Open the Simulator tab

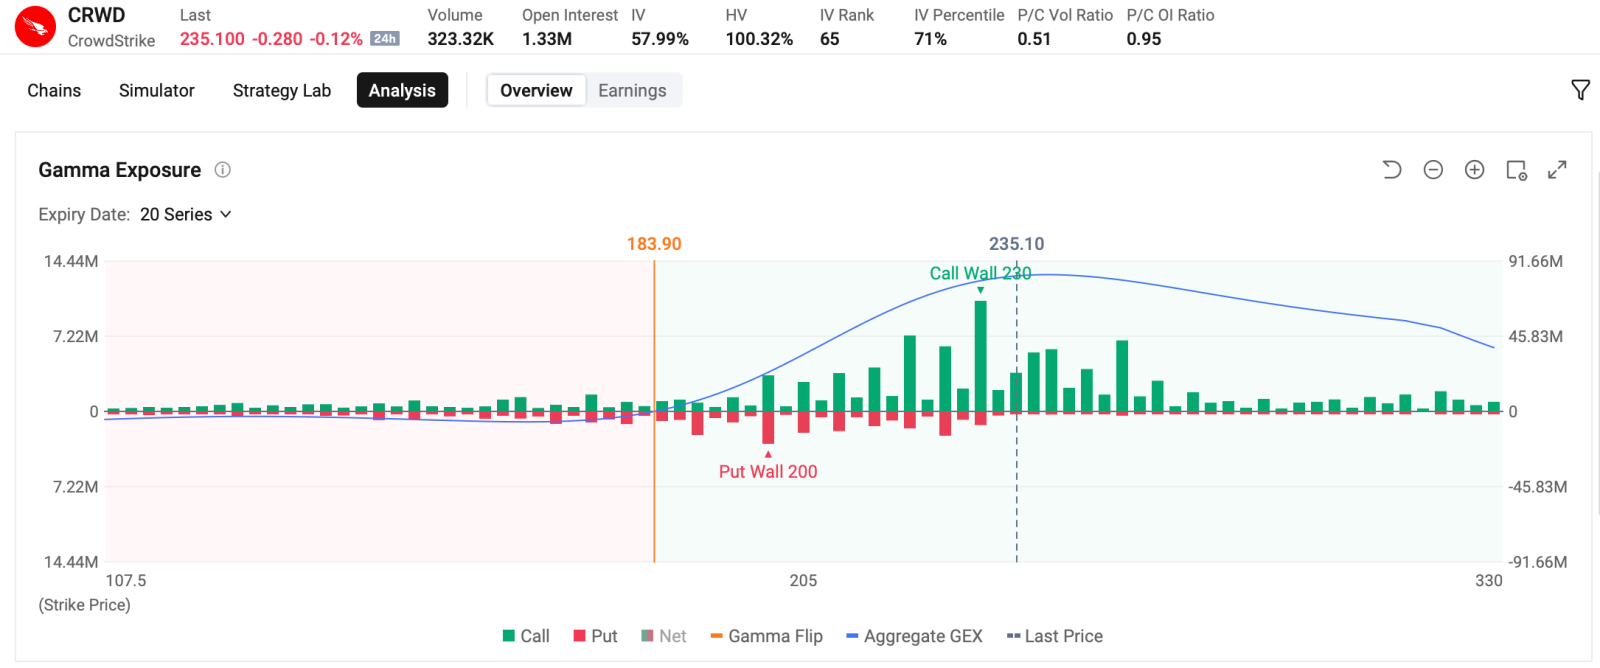tap(157, 90)
